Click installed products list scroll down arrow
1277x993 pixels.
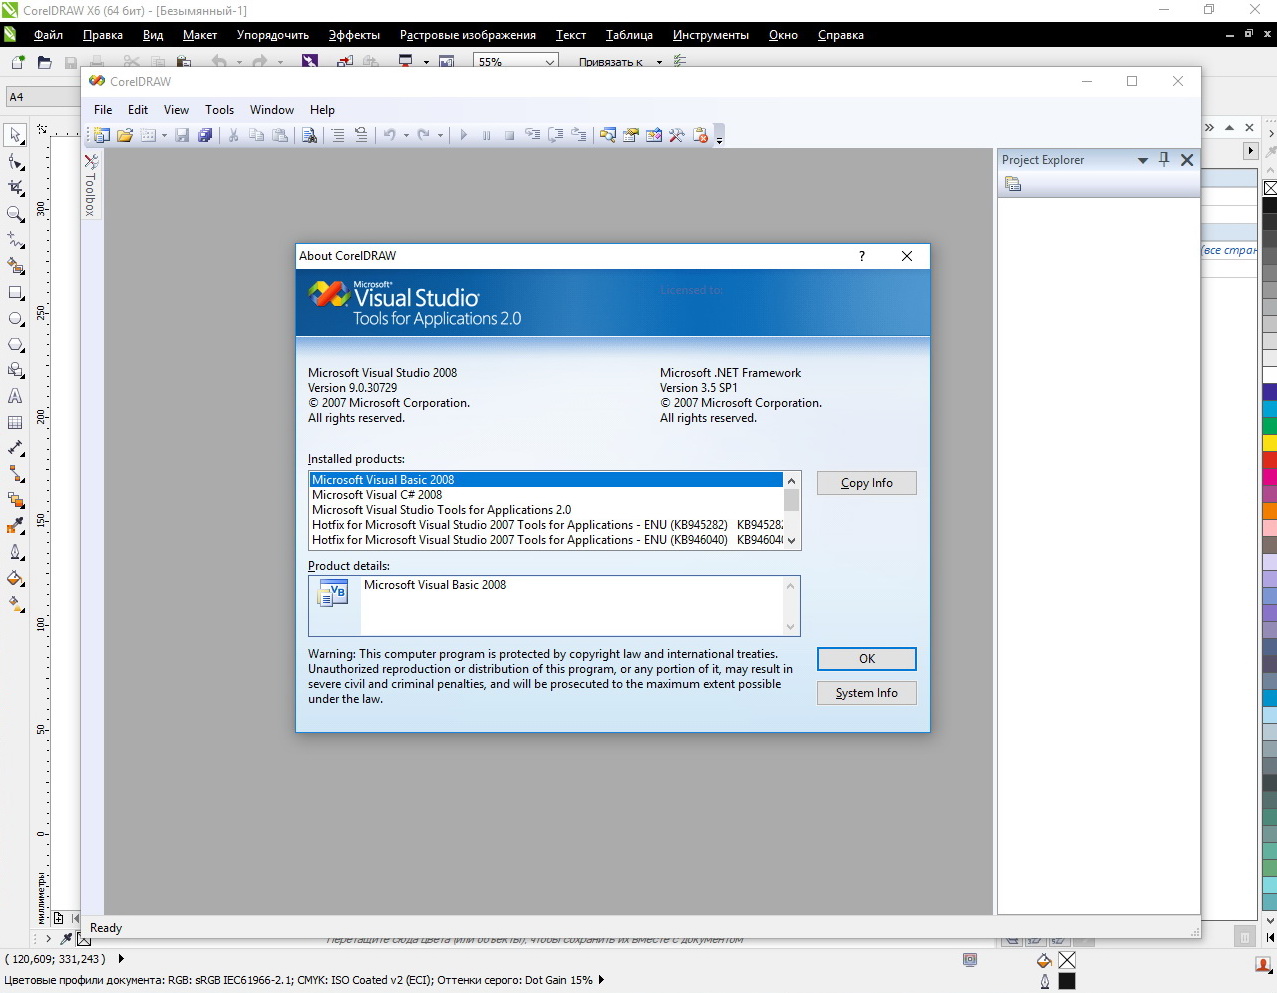point(792,541)
